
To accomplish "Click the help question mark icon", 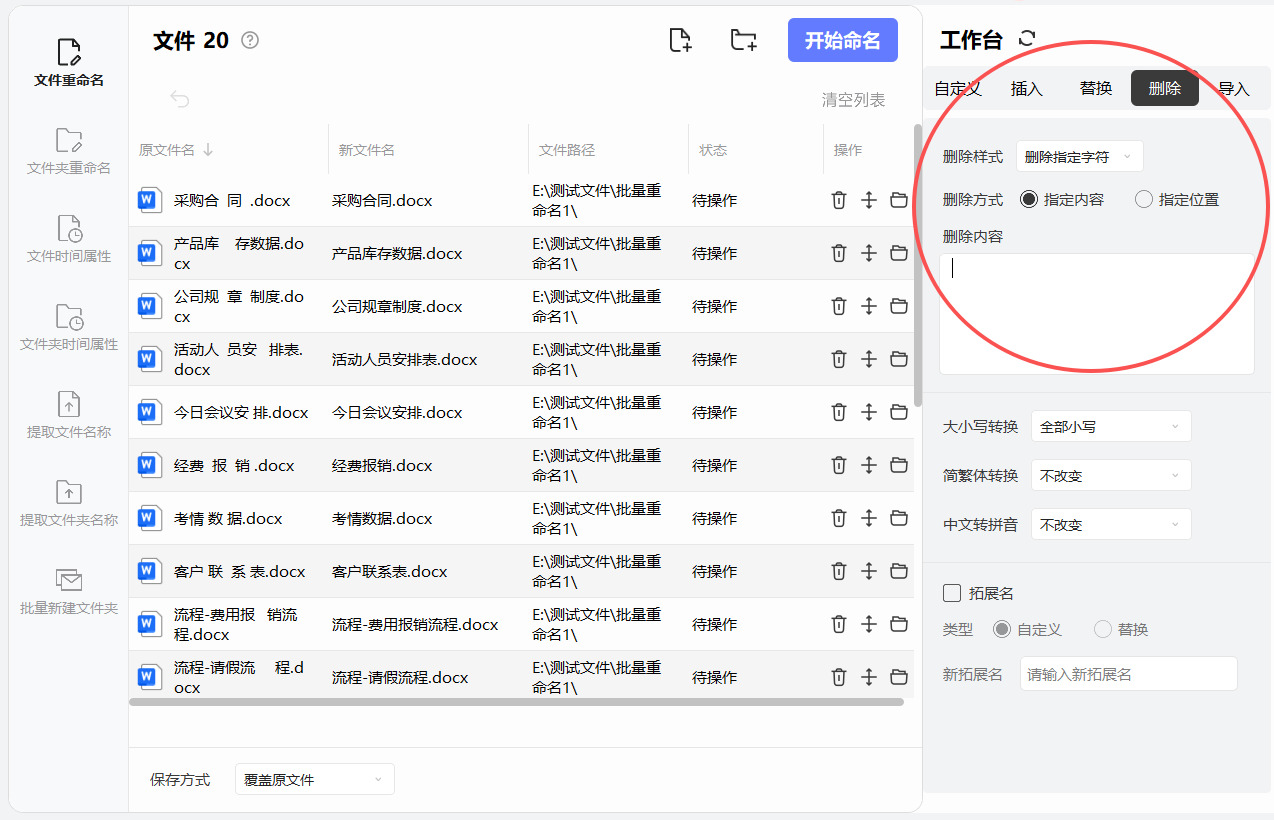I will click(x=250, y=41).
